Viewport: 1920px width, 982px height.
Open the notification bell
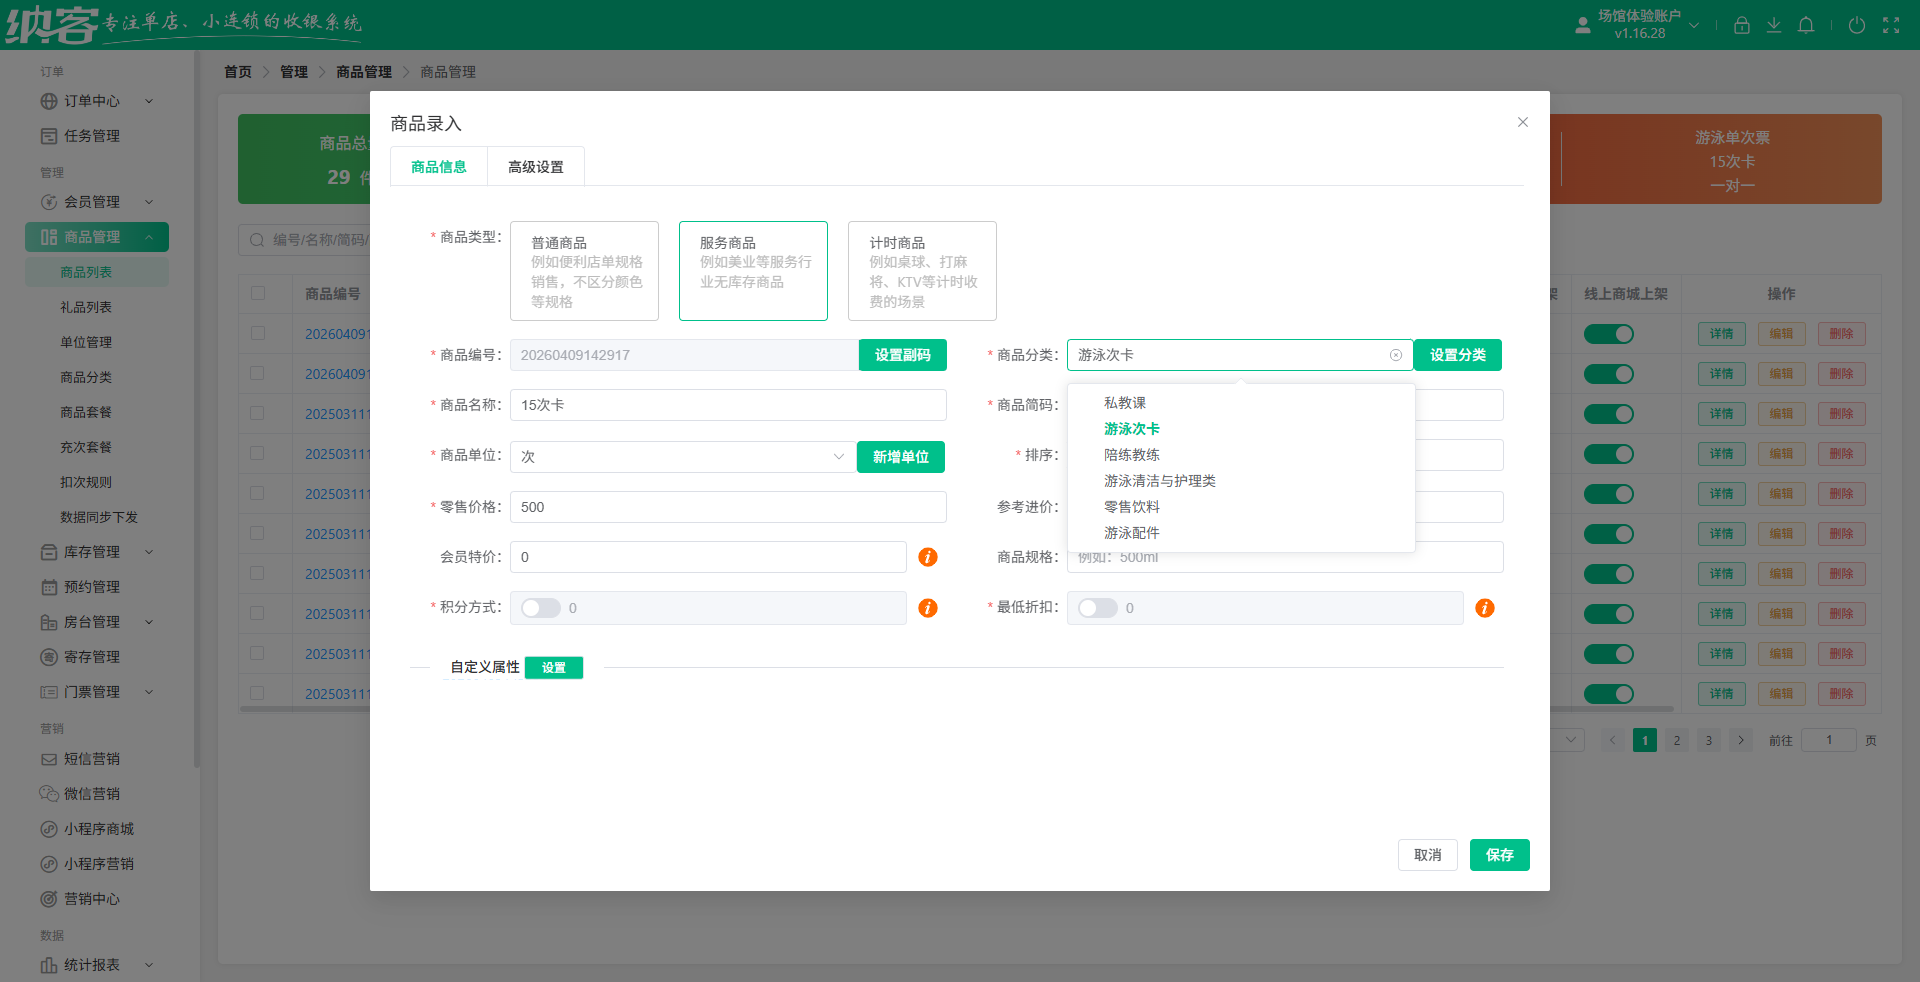click(1806, 25)
